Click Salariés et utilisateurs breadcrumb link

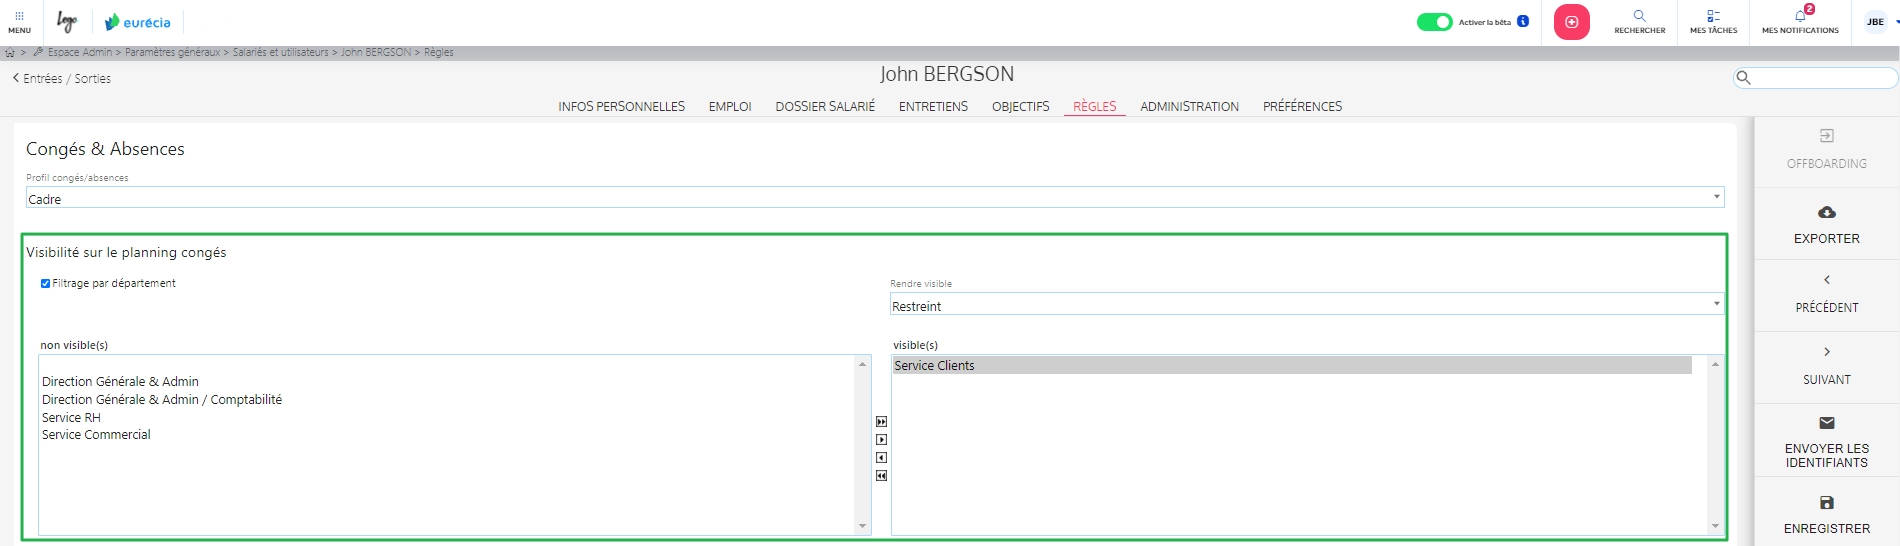tap(280, 53)
